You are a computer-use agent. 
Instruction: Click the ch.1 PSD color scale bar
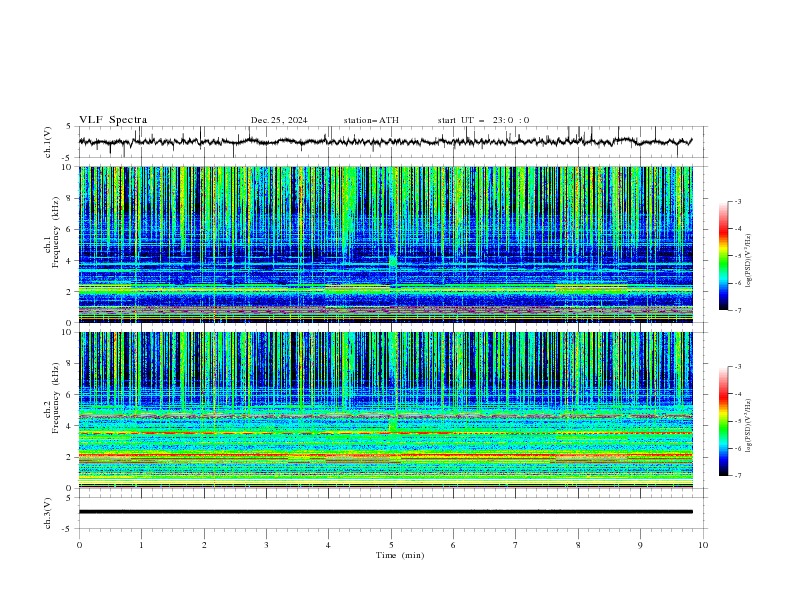(x=723, y=256)
